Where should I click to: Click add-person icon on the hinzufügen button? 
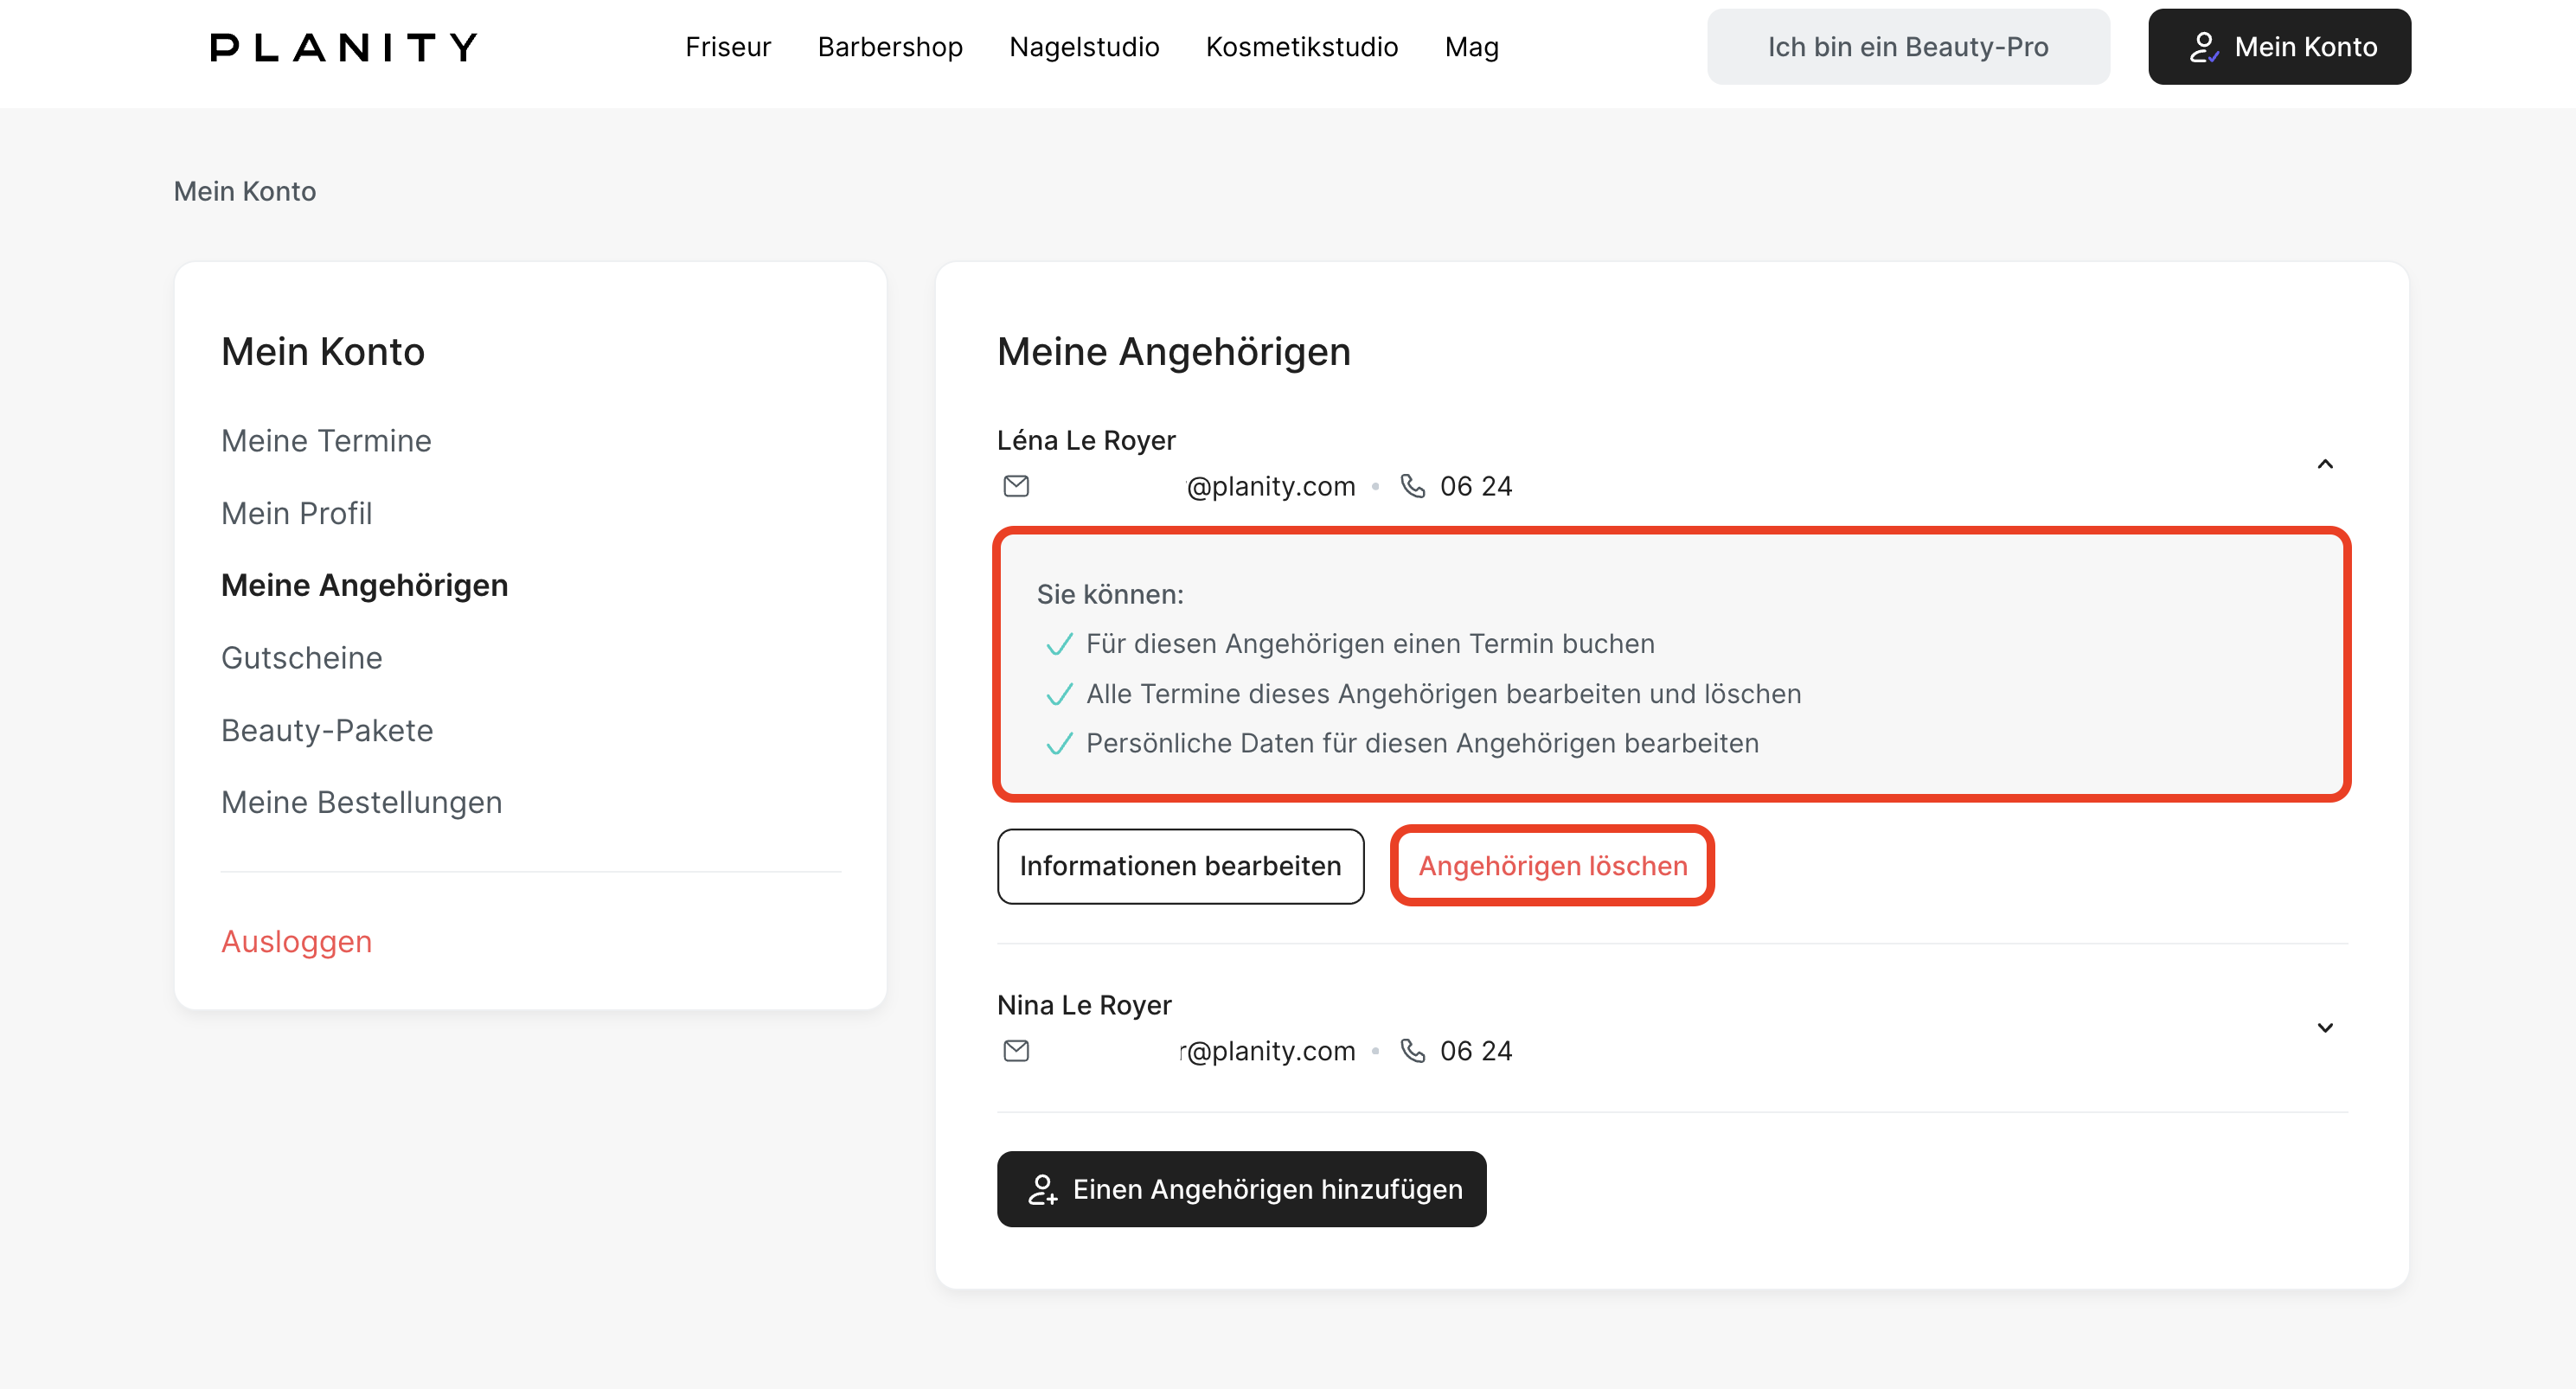(x=1042, y=1189)
